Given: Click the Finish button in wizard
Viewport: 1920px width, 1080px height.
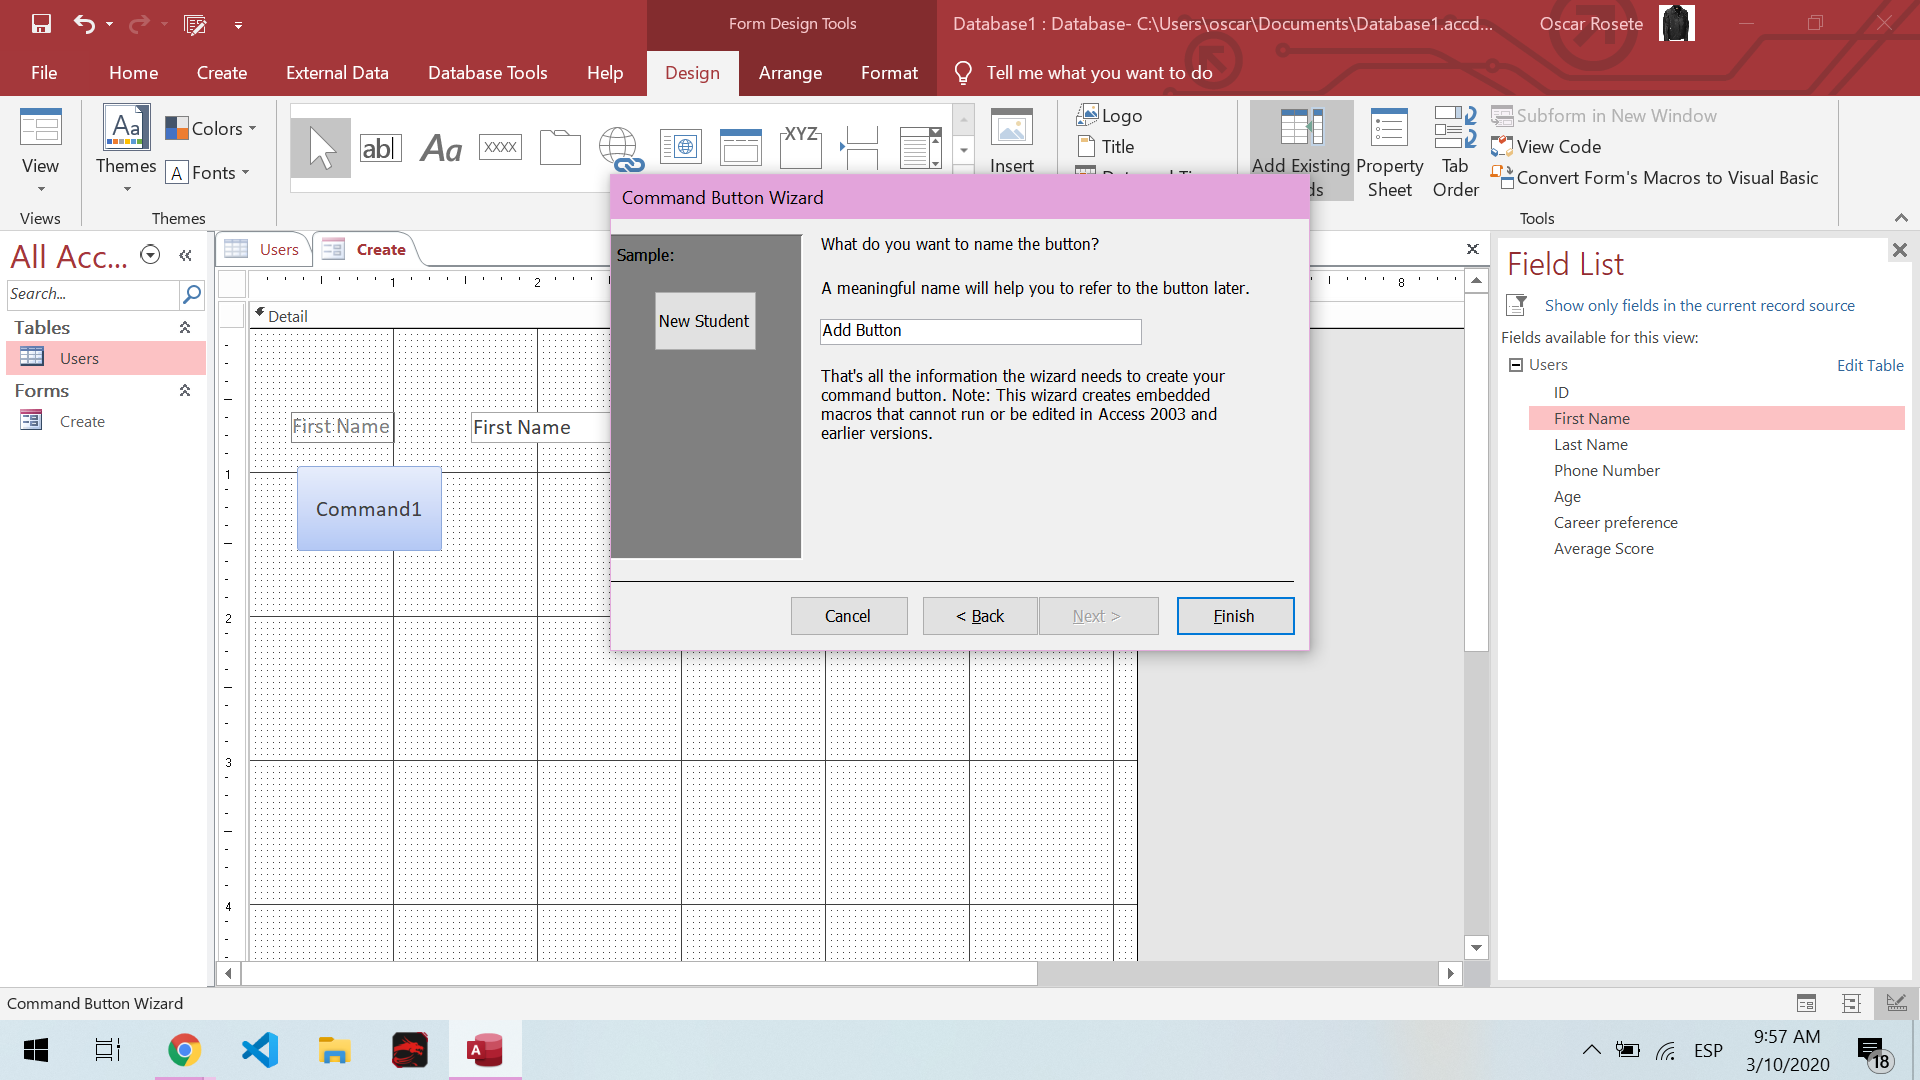Looking at the screenshot, I should (1235, 616).
